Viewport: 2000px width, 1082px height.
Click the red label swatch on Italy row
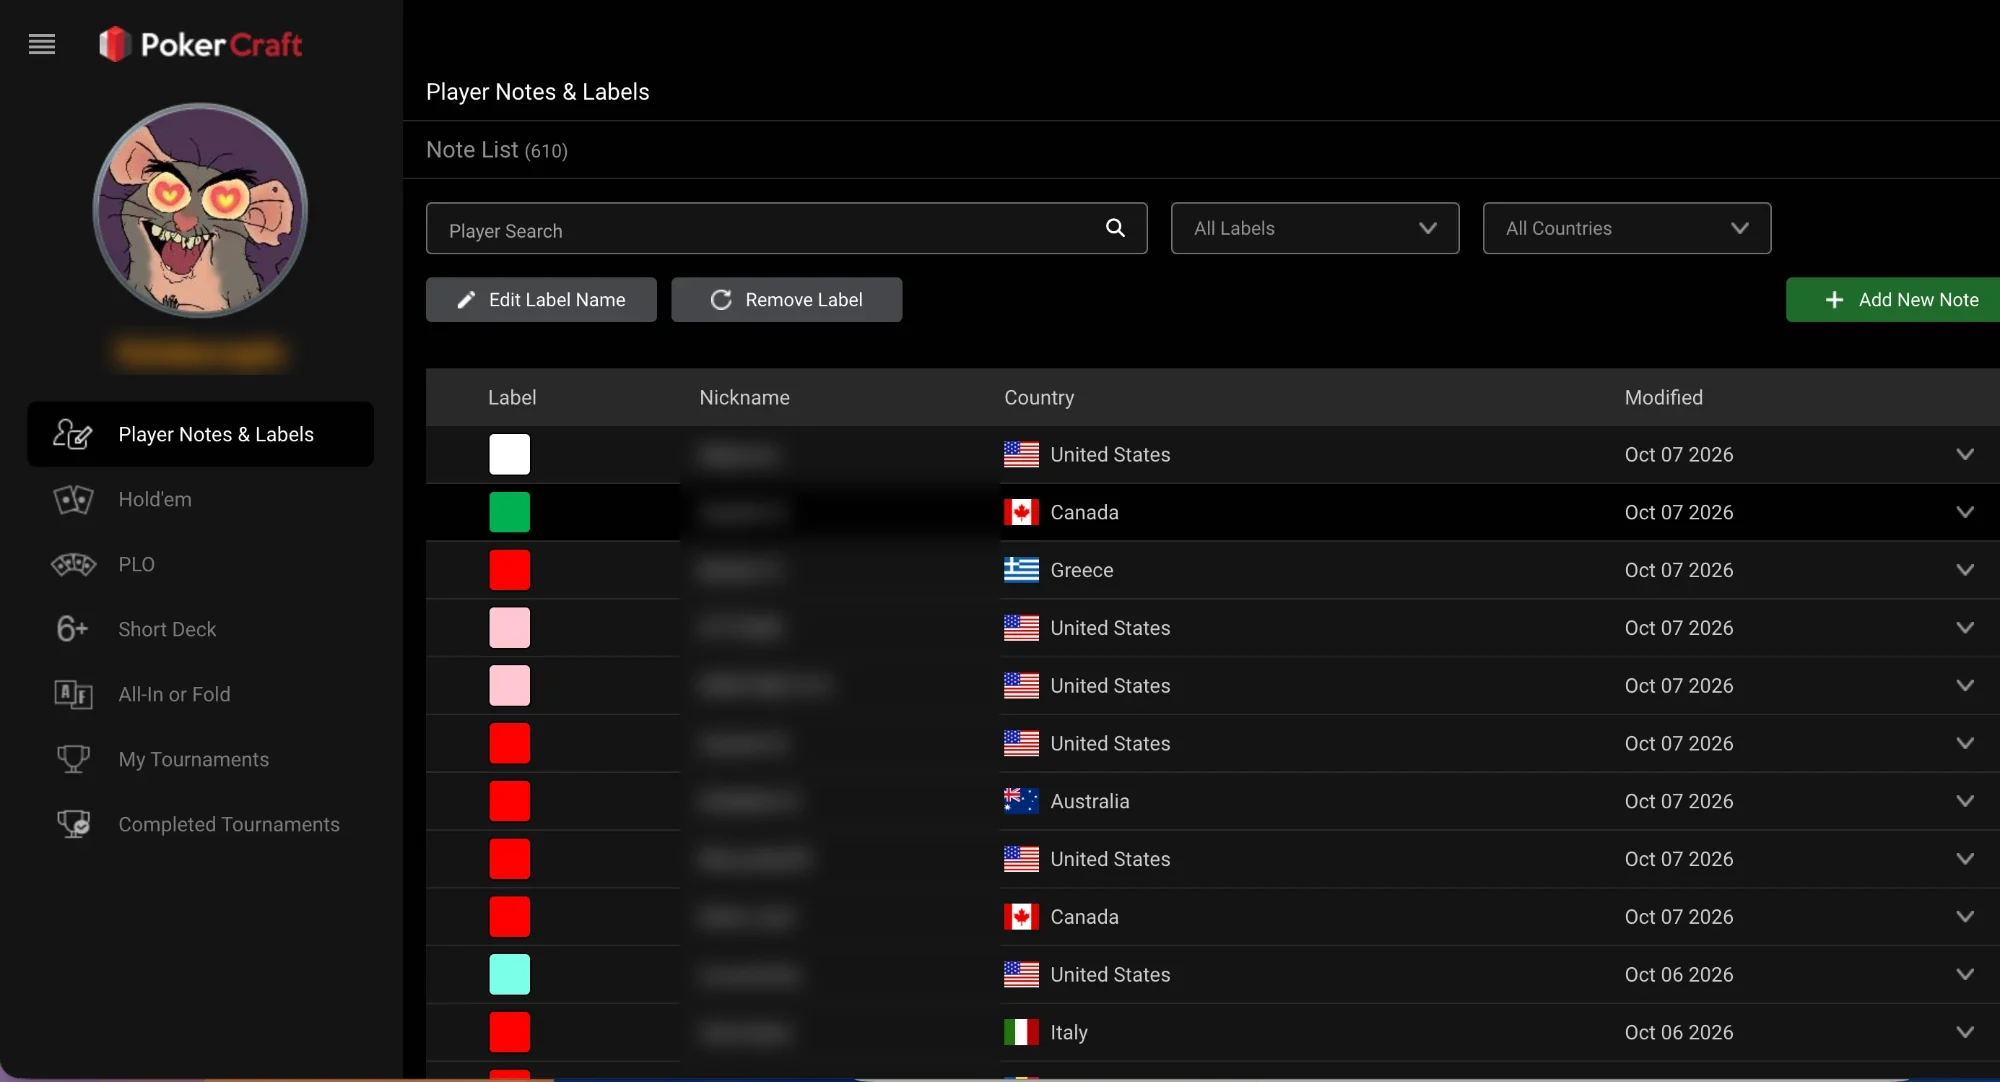(509, 1032)
